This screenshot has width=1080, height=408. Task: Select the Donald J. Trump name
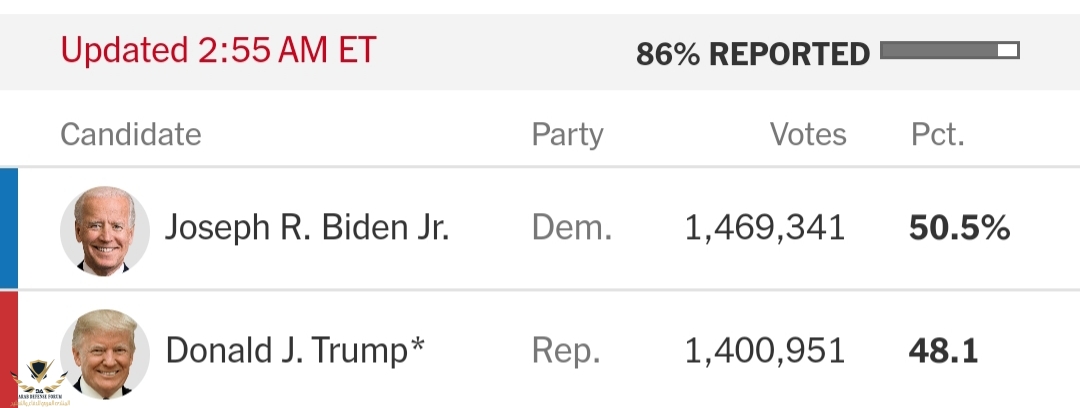[x=295, y=350]
